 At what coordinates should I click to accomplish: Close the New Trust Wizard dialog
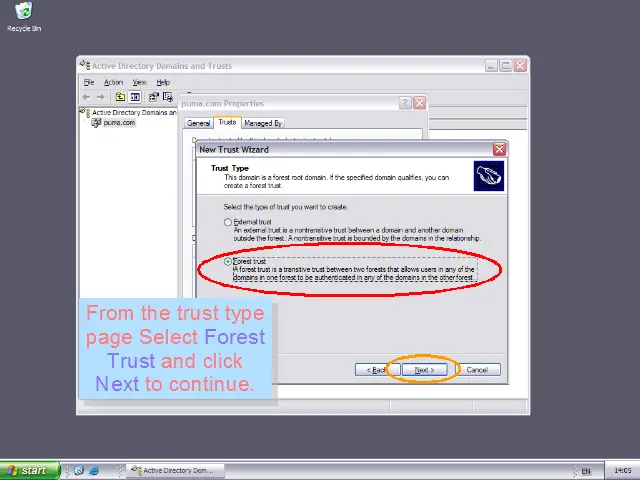coord(499,149)
